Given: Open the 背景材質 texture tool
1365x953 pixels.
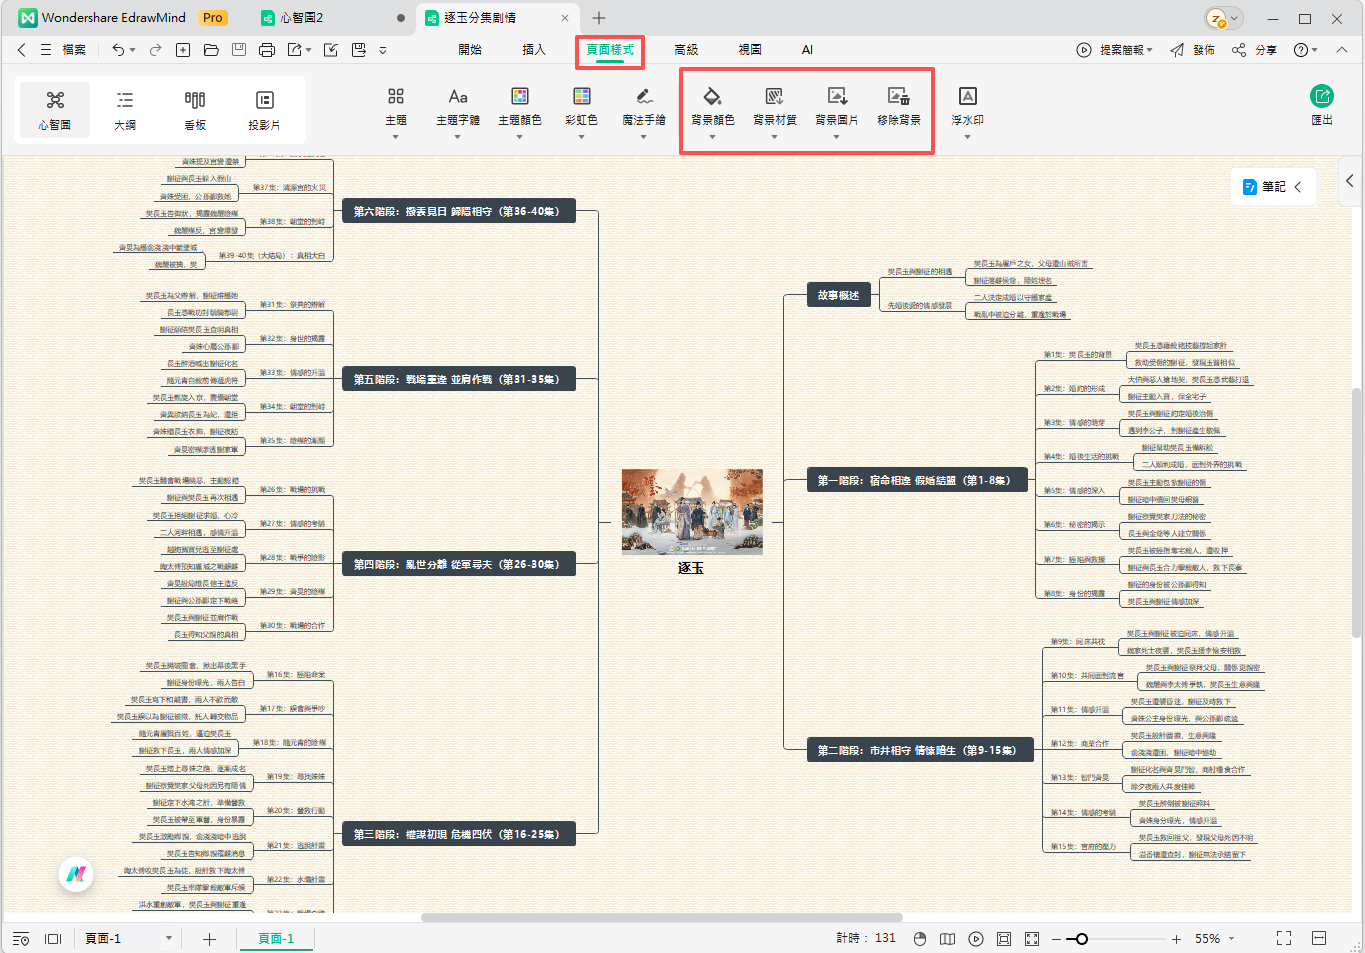Looking at the screenshot, I should 774,97.
